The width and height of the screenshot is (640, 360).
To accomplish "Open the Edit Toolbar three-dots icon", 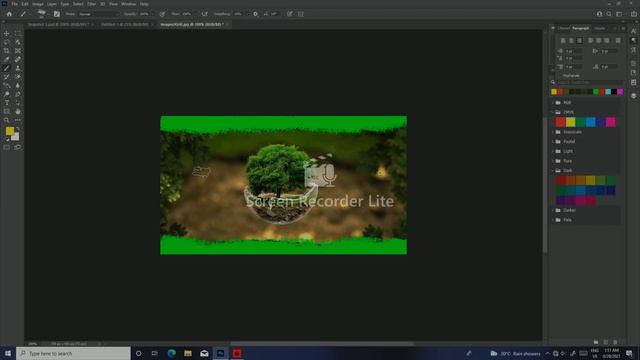I will point(18,120).
